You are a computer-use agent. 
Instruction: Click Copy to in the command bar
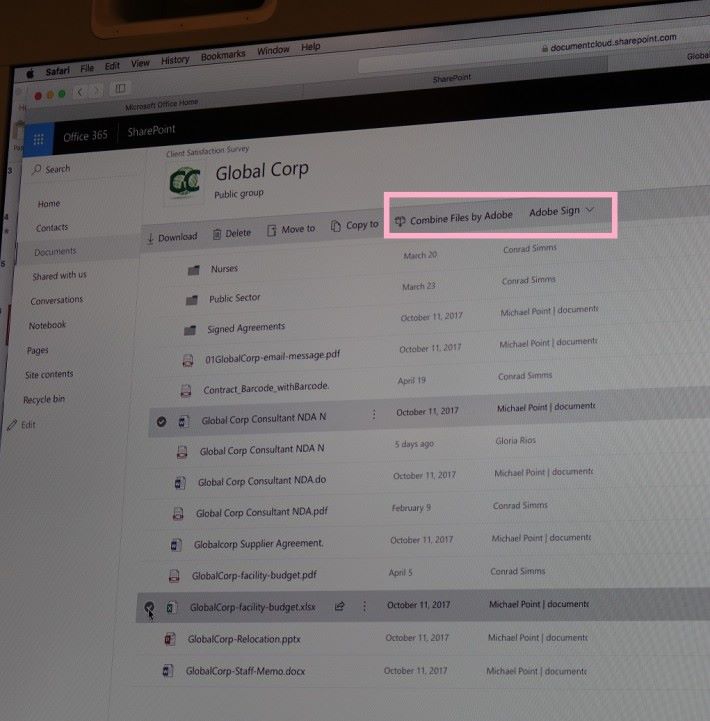pos(355,225)
